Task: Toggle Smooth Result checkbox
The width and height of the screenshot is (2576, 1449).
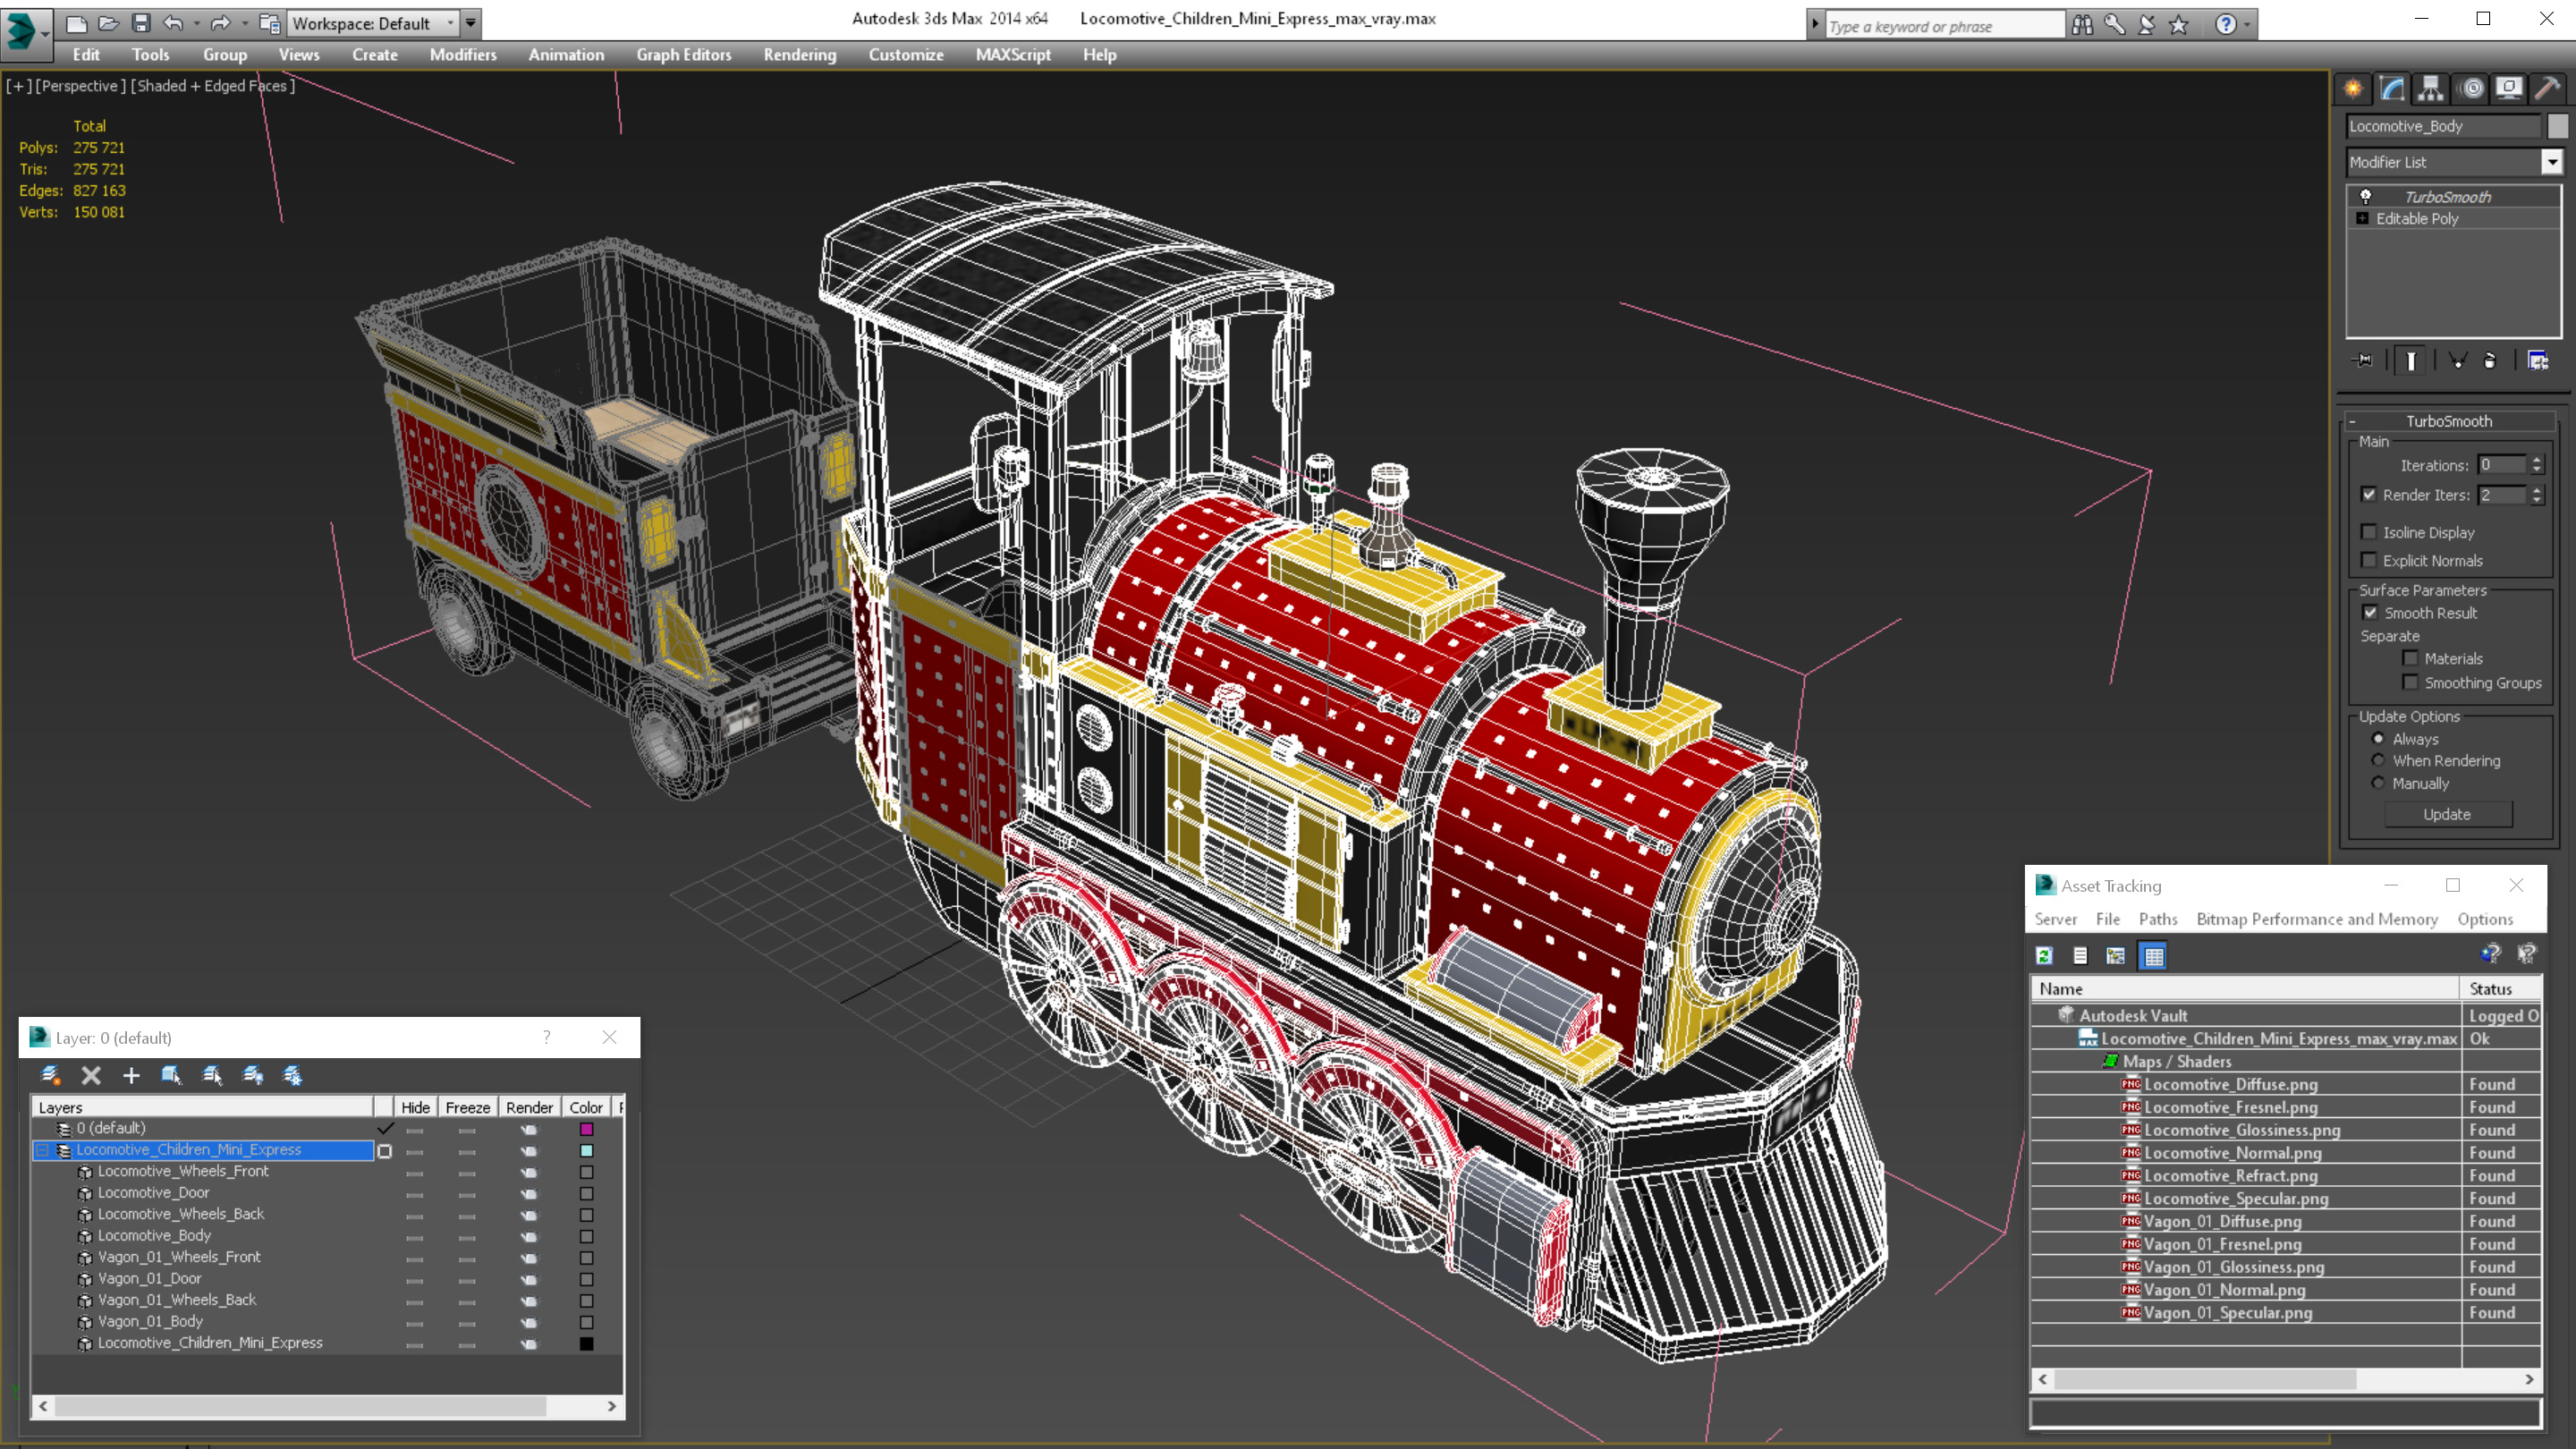Action: (x=2370, y=613)
